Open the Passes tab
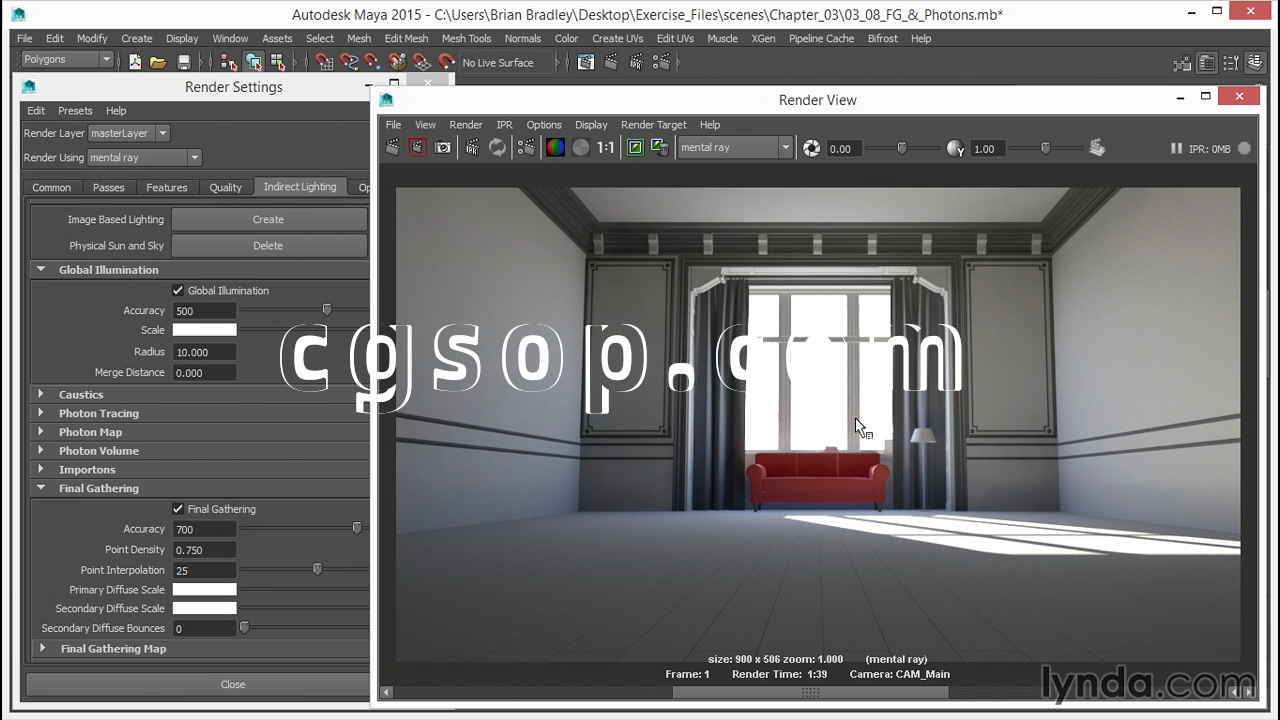The image size is (1280, 720). tap(108, 187)
